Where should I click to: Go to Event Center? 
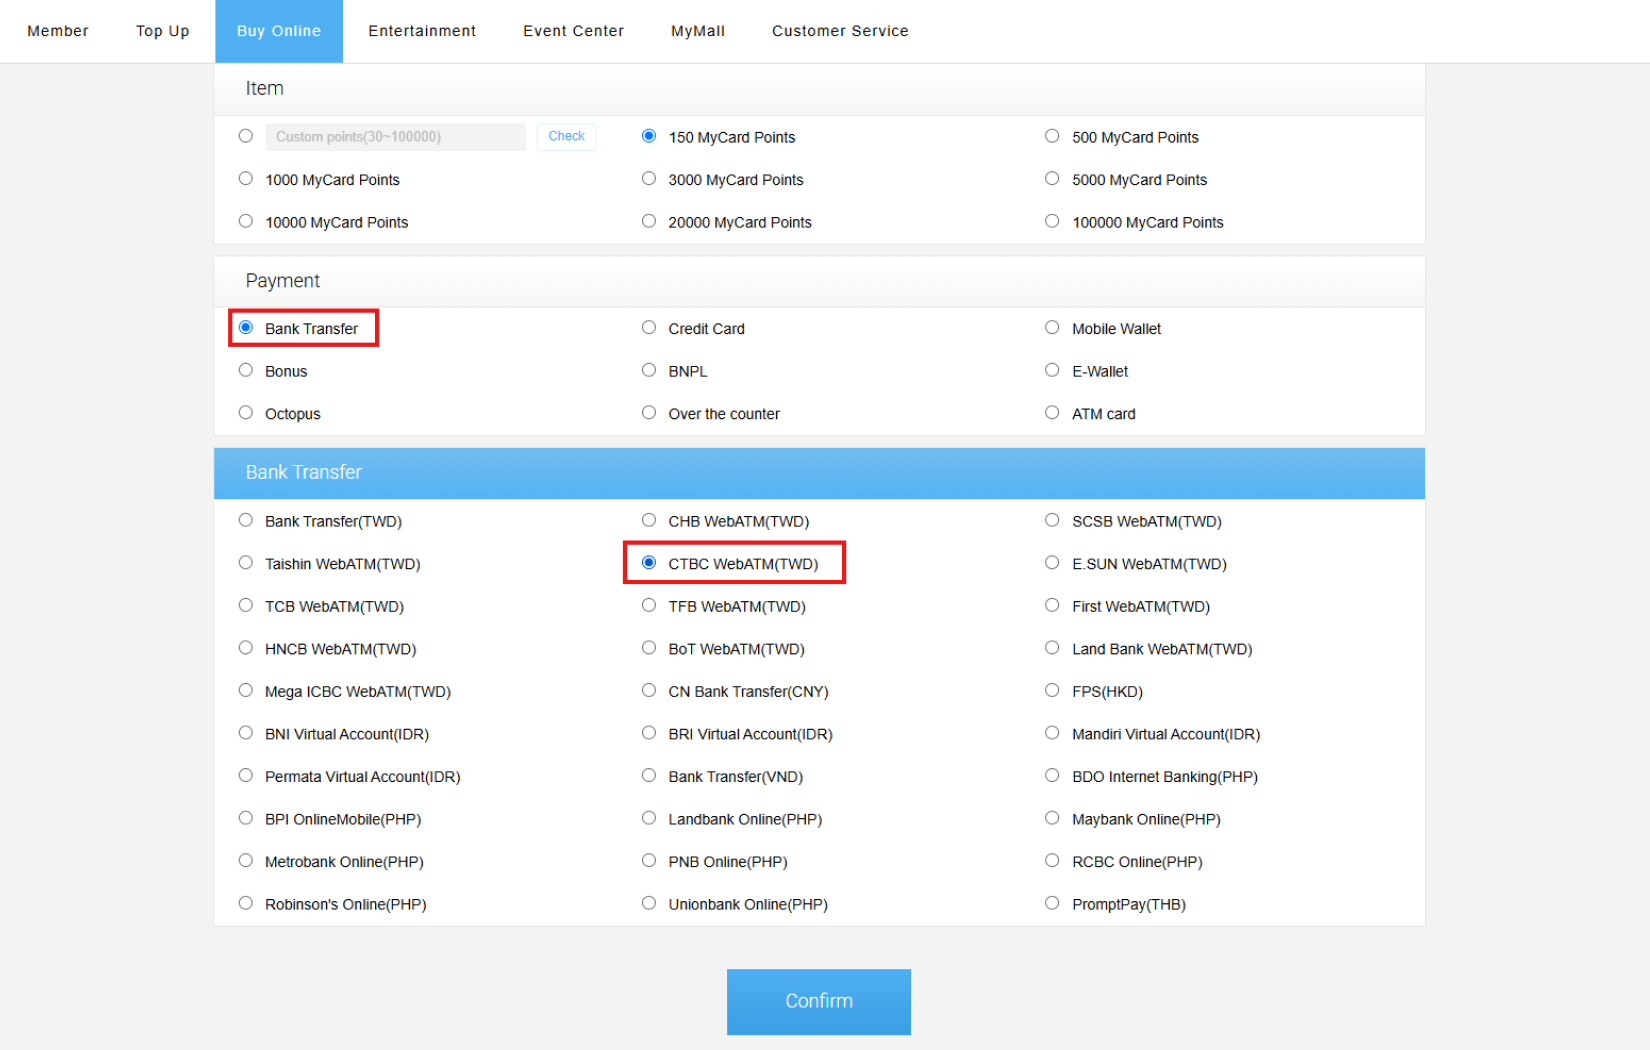(573, 31)
